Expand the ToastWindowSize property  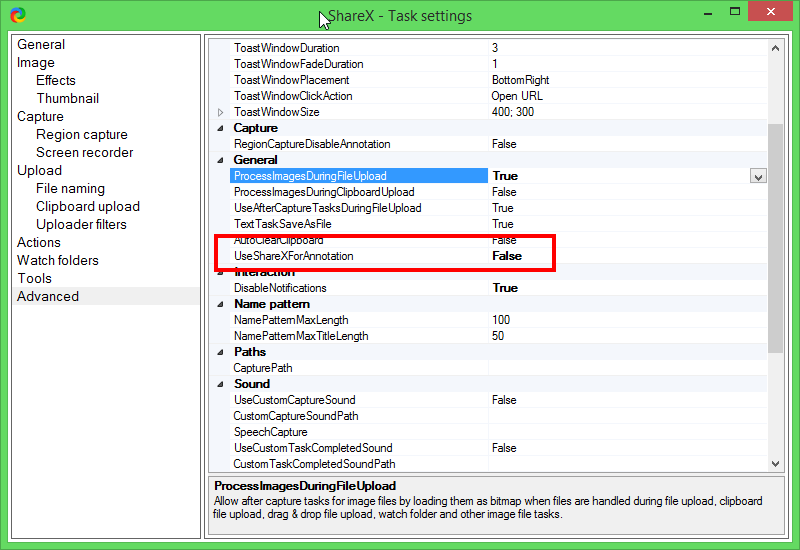point(220,112)
